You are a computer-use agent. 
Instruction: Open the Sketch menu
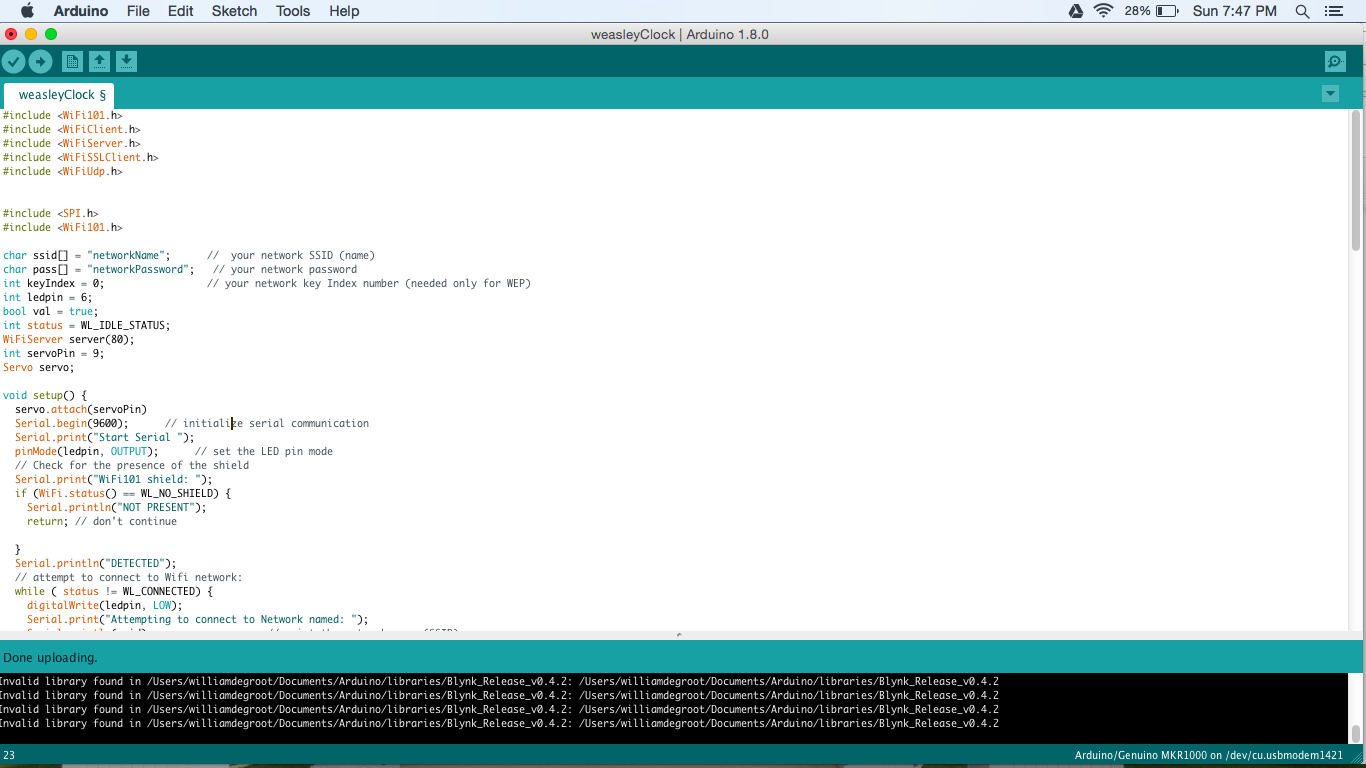(x=234, y=11)
